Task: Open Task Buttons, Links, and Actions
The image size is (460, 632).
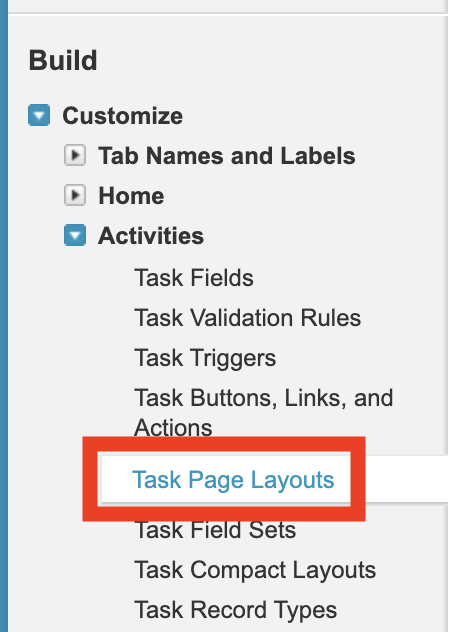Action: tap(264, 412)
